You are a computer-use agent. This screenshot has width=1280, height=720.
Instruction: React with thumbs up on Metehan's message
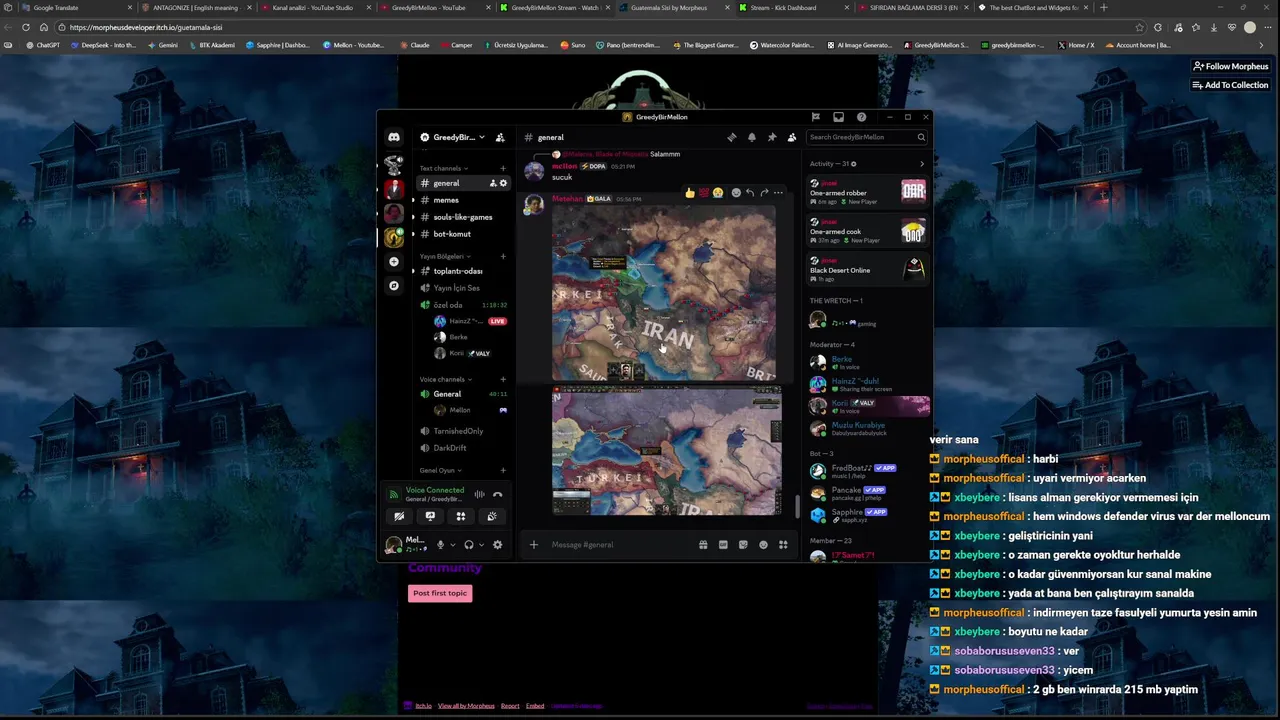[690, 193]
